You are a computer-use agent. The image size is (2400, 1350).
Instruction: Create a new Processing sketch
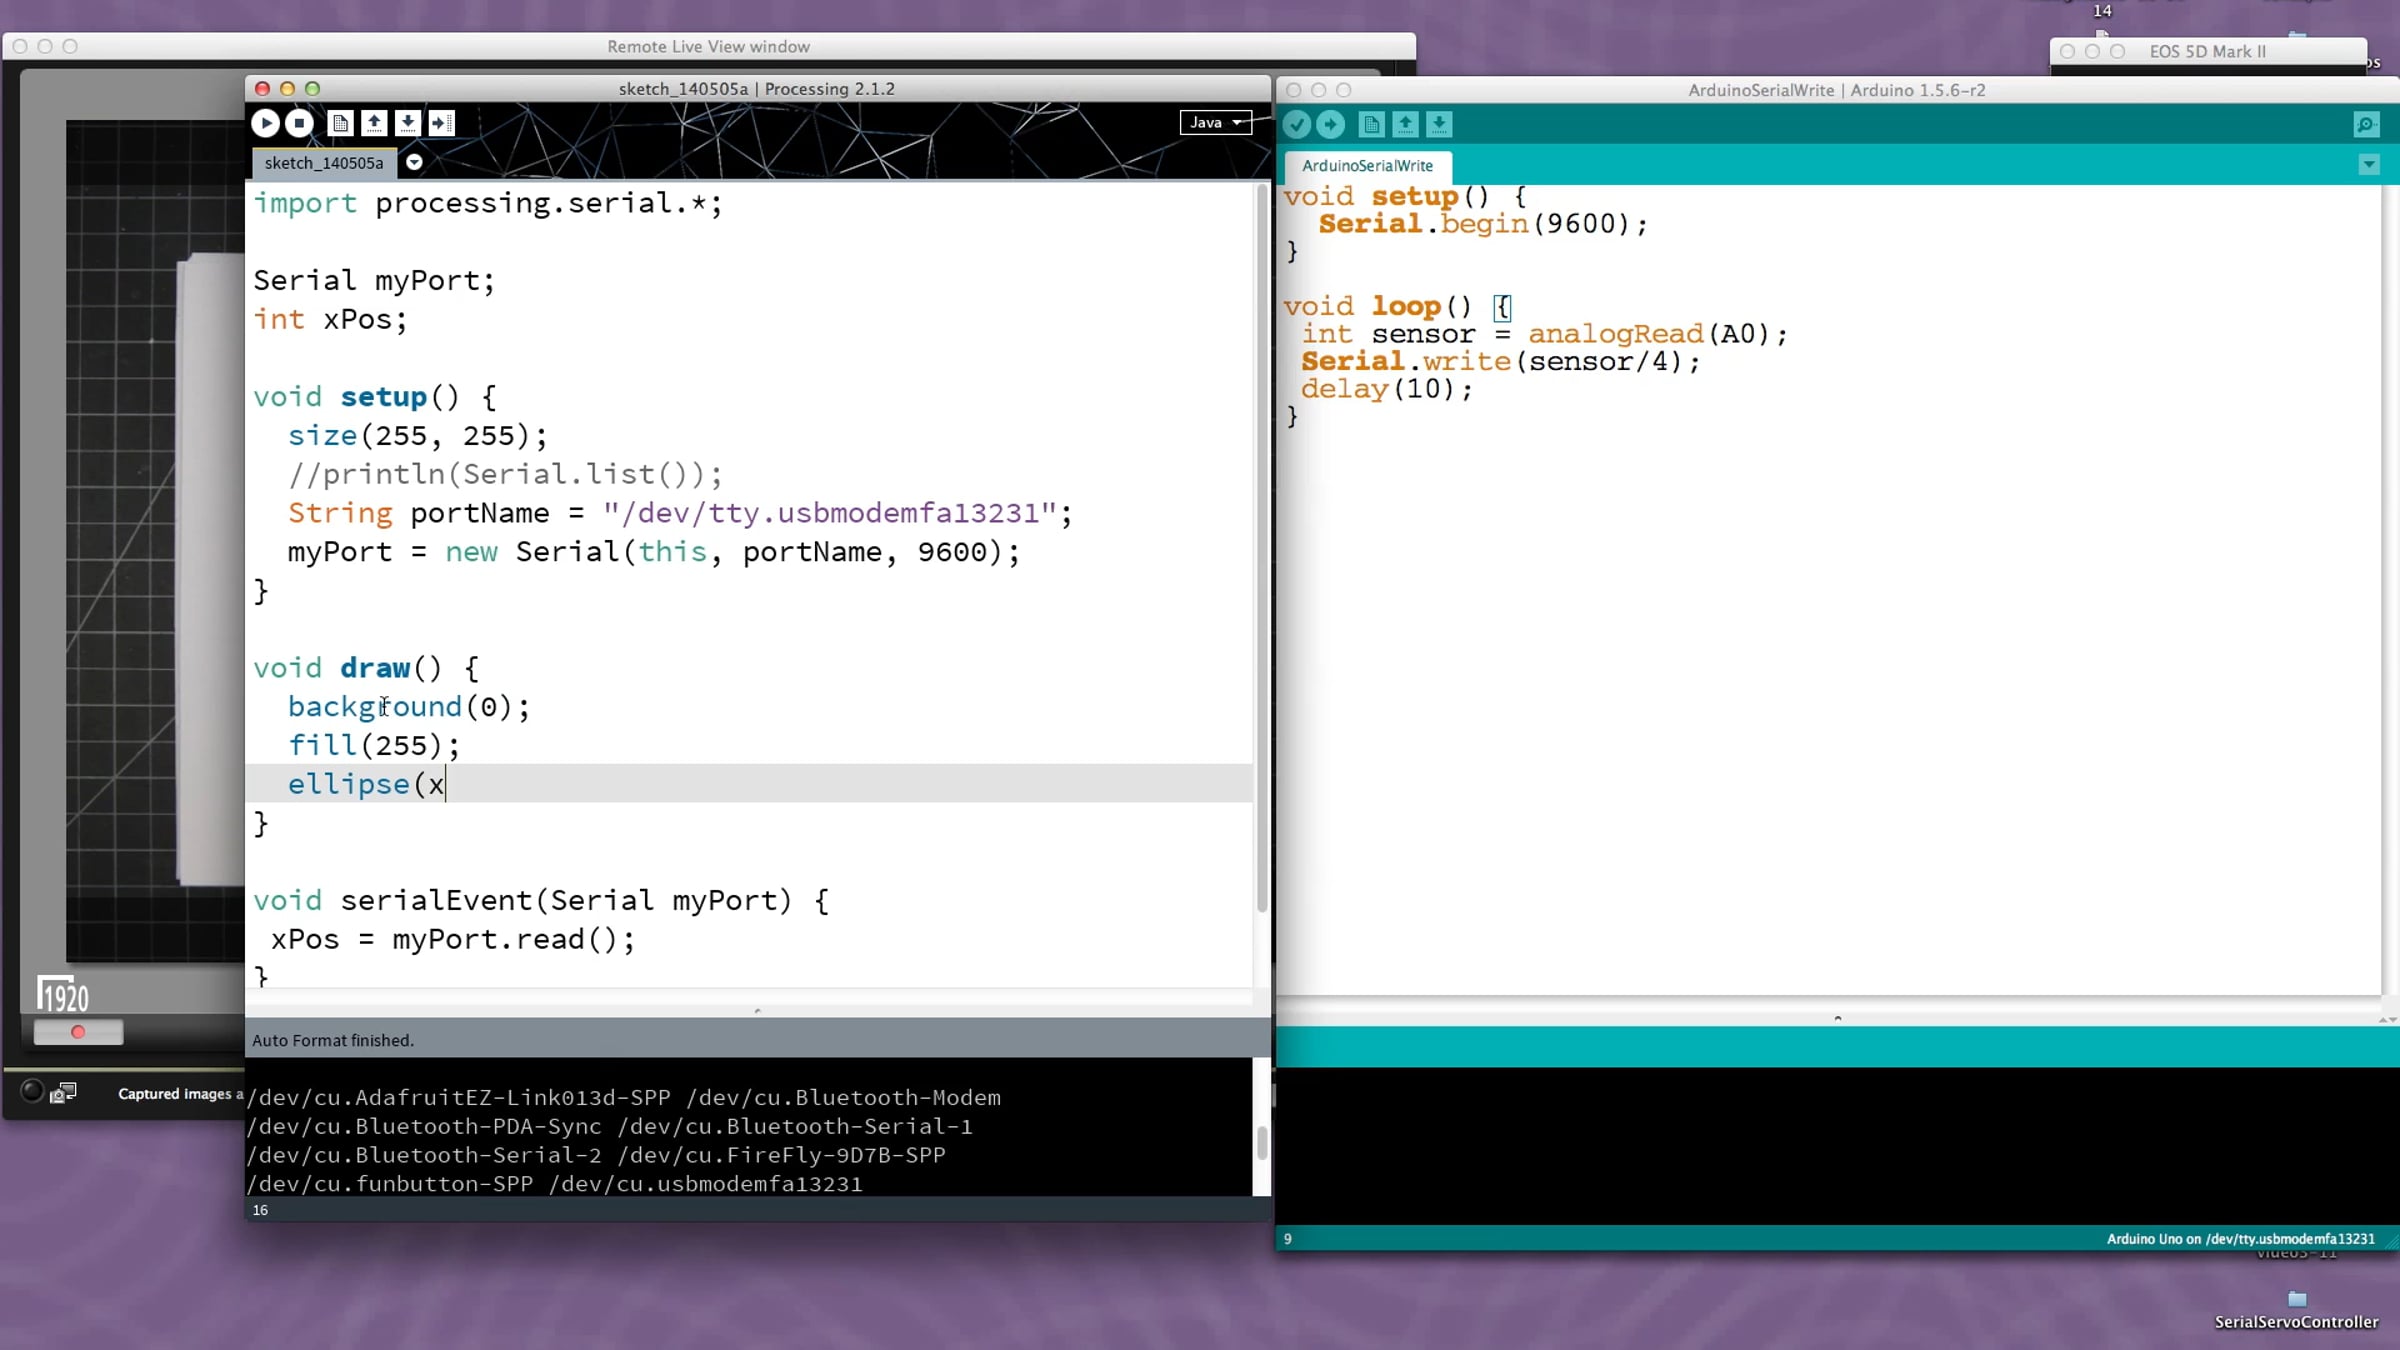340,123
